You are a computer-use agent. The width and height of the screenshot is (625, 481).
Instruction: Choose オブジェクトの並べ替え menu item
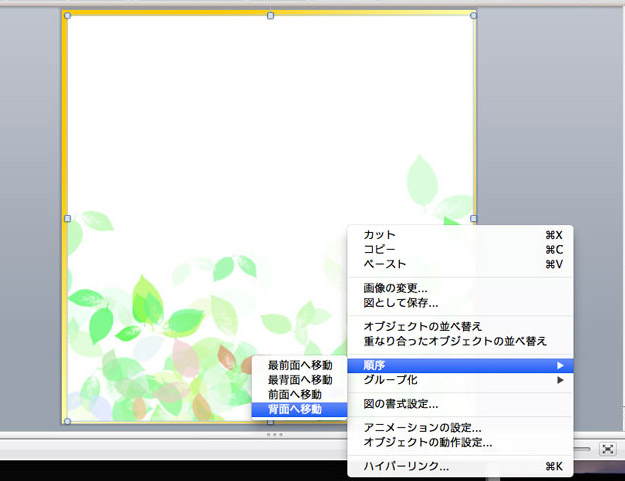pyautogui.click(x=423, y=326)
